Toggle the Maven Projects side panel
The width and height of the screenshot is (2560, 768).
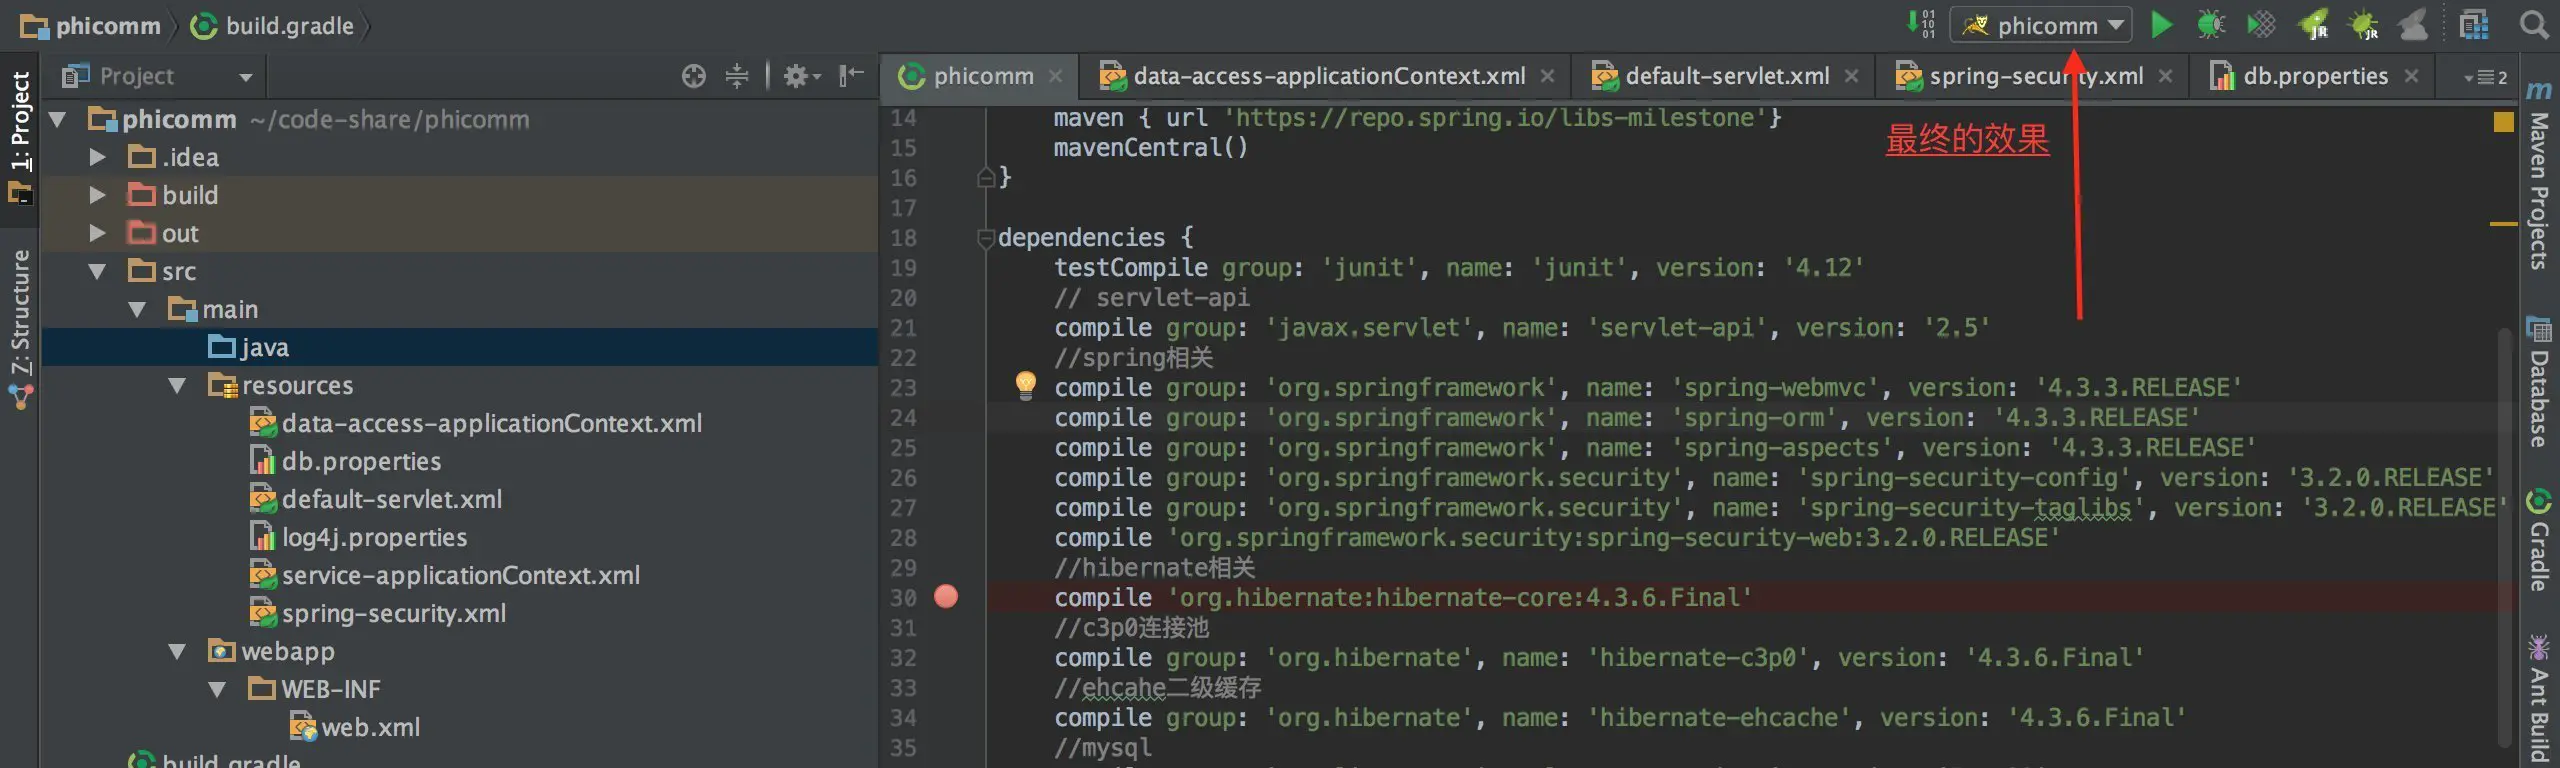click(x=2539, y=180)
